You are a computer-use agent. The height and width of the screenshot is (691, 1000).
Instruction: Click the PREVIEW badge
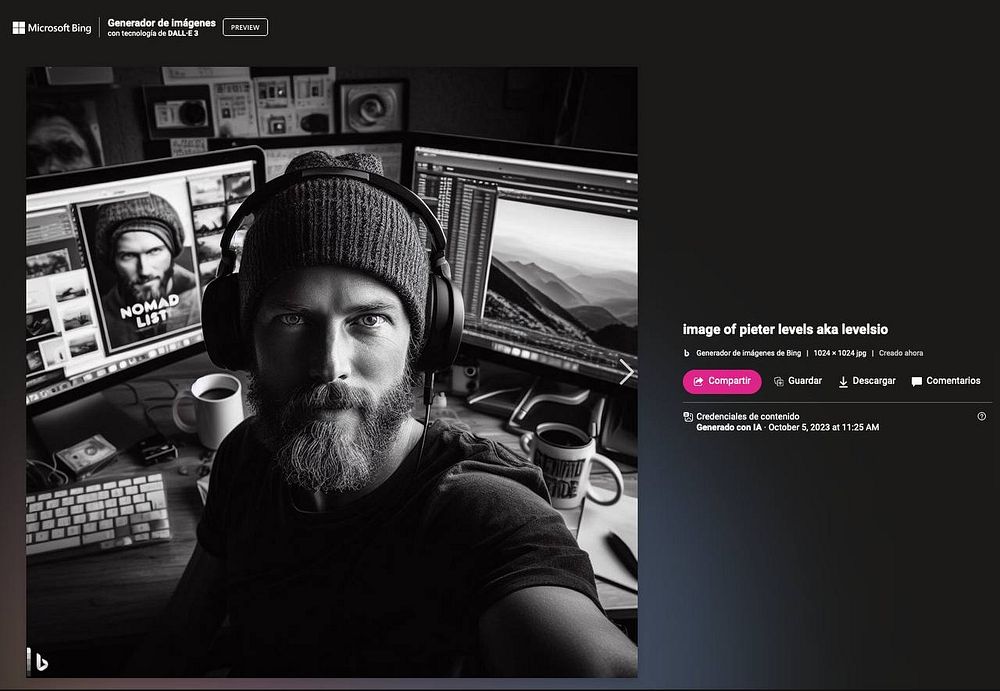[245, 27]
